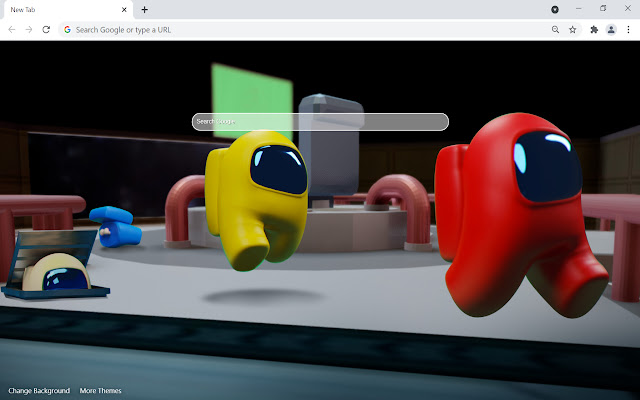Open a new tab with plus button

click(x=144, y=9)
